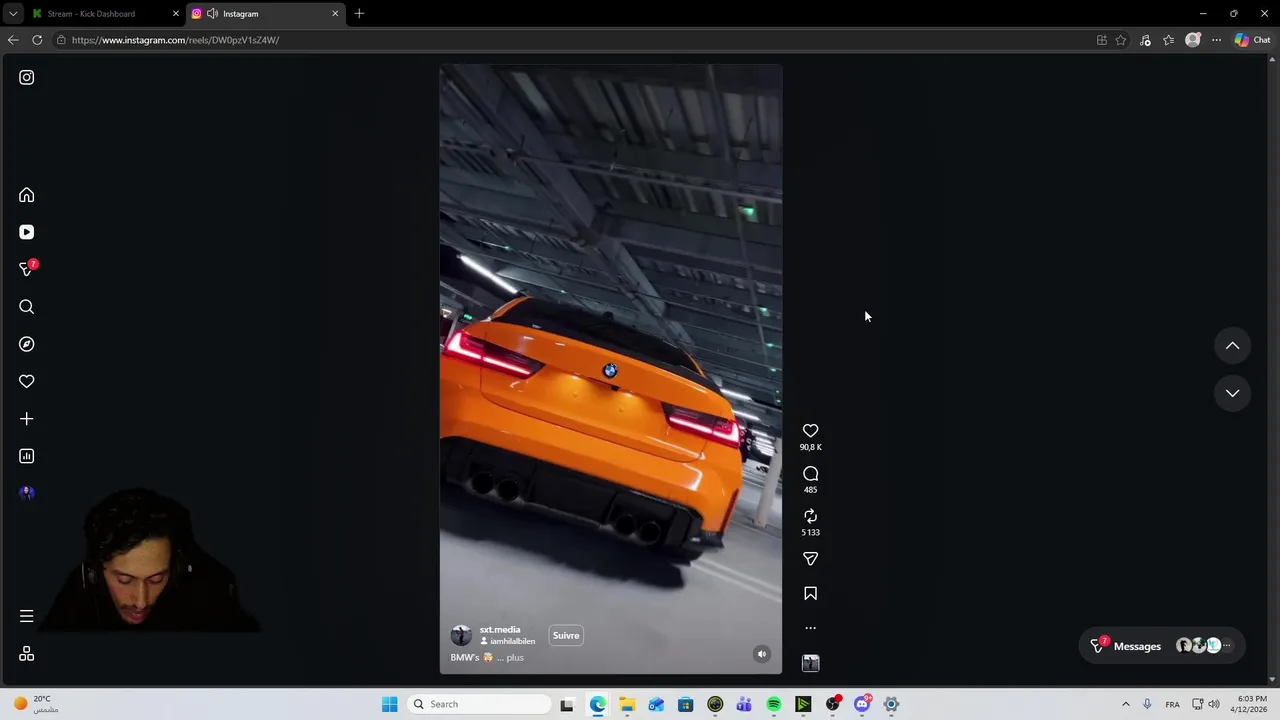1280x720 pixels.
Task: Mute the Instagram tab audio icon
Action: [x=212, y=14]
